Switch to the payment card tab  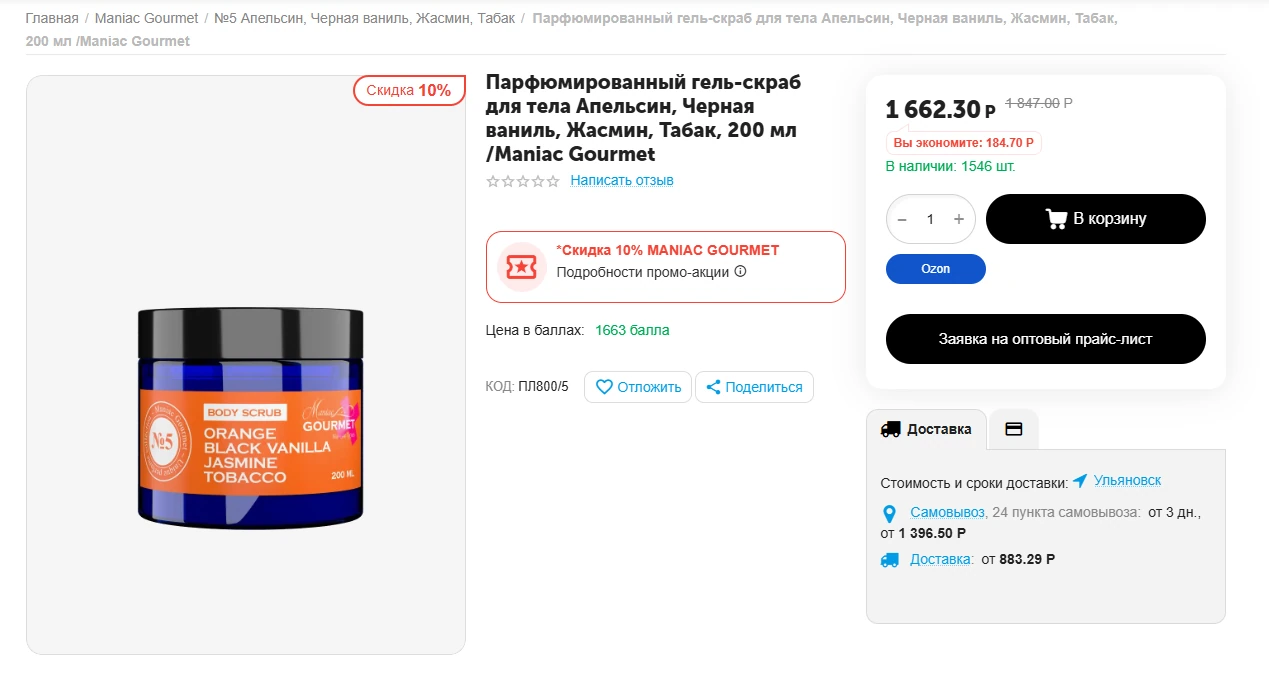[x=1013, y=429]
